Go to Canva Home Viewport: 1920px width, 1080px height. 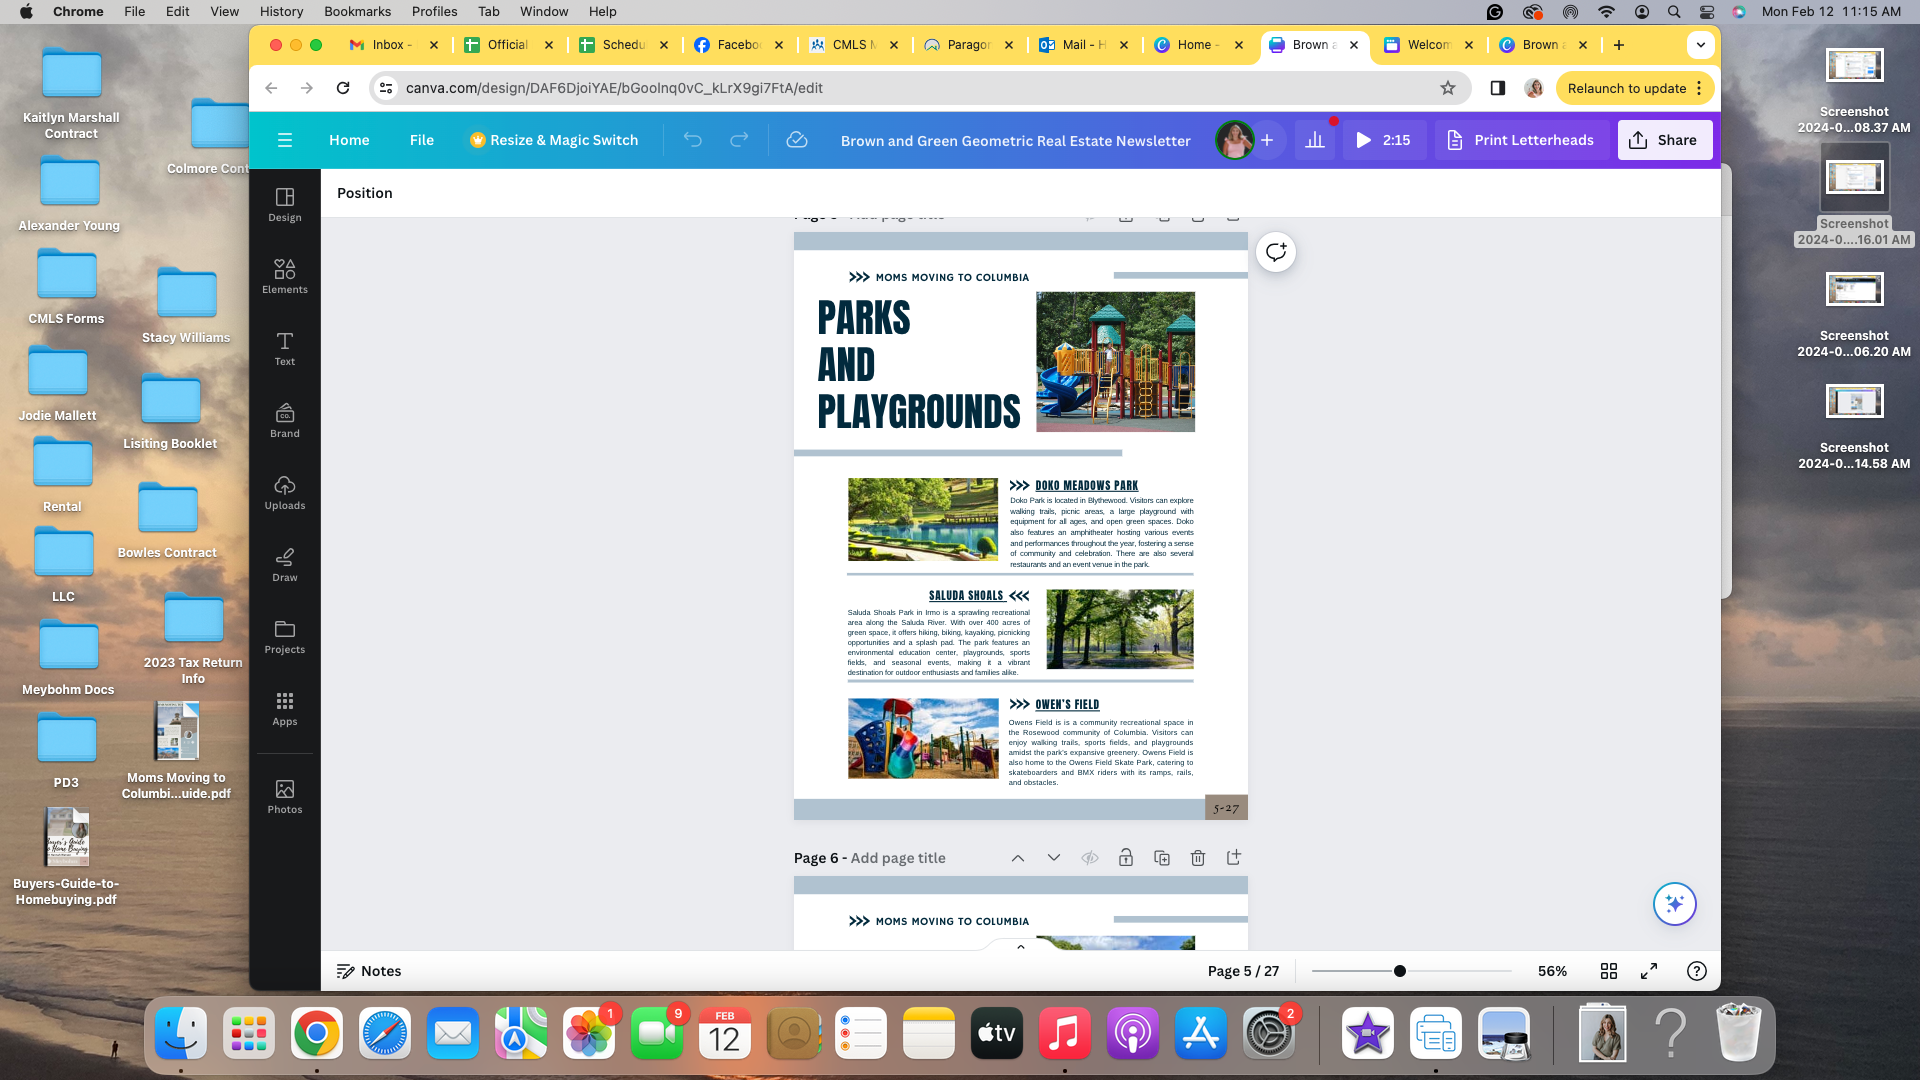(349, 140)
